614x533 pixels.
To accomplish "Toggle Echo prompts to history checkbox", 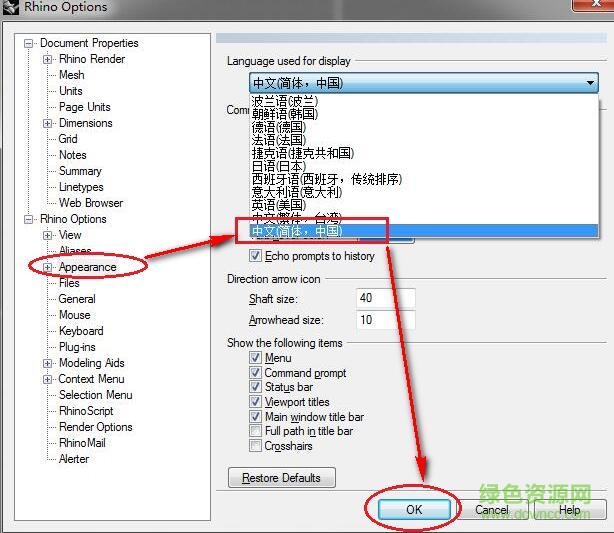I will point(255,256).
